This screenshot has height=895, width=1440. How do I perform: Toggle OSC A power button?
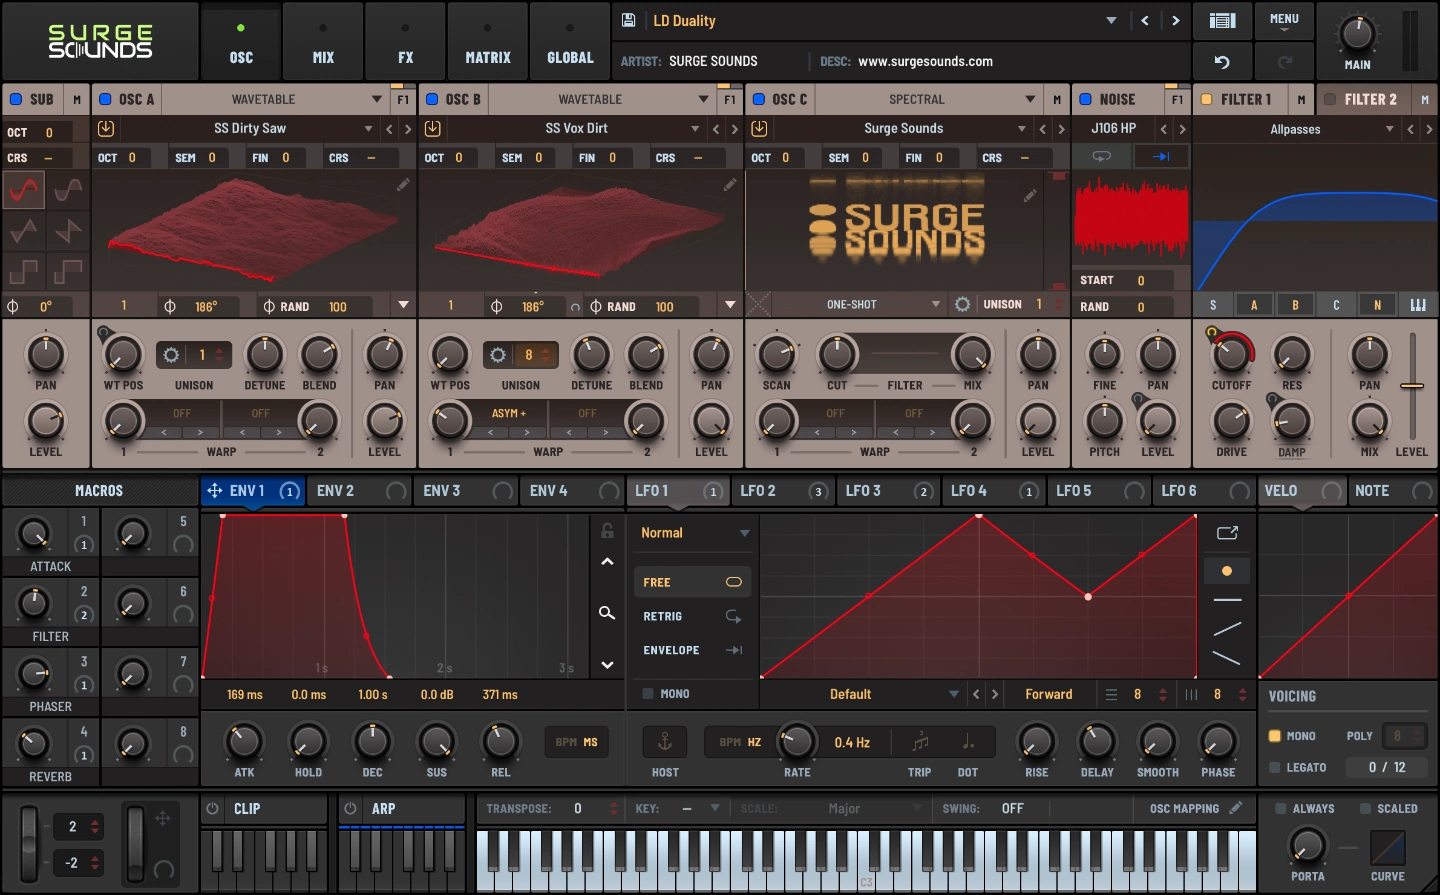tap(105, 99)
